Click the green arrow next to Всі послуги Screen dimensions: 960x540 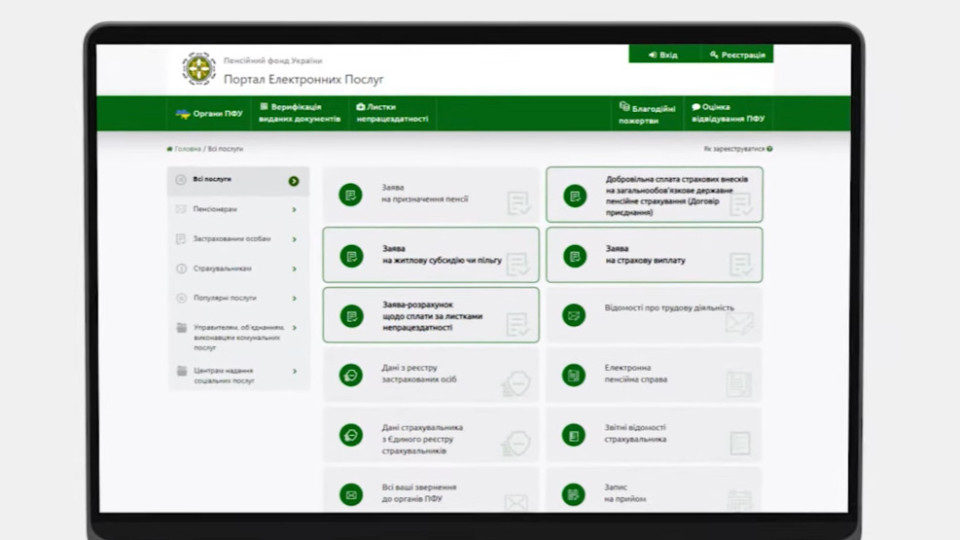(294, 181)
